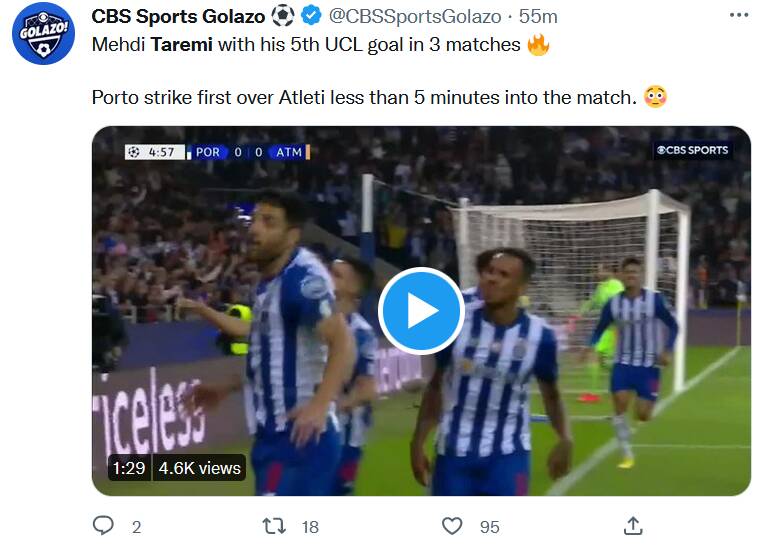This screenshot has height=550, width=772.
Task: Click the 18 retweets count
Action: [x=310, y=525]
